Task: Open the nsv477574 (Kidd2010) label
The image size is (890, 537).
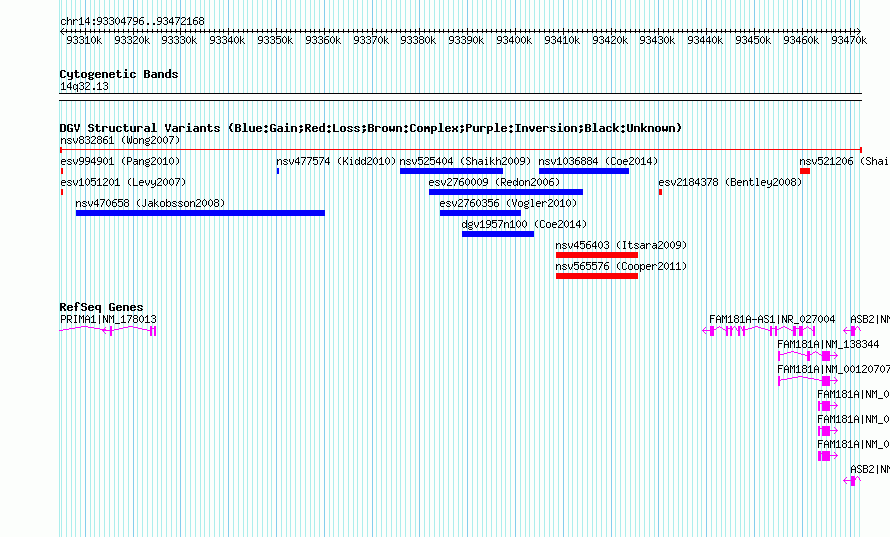Action: [336, 161]
